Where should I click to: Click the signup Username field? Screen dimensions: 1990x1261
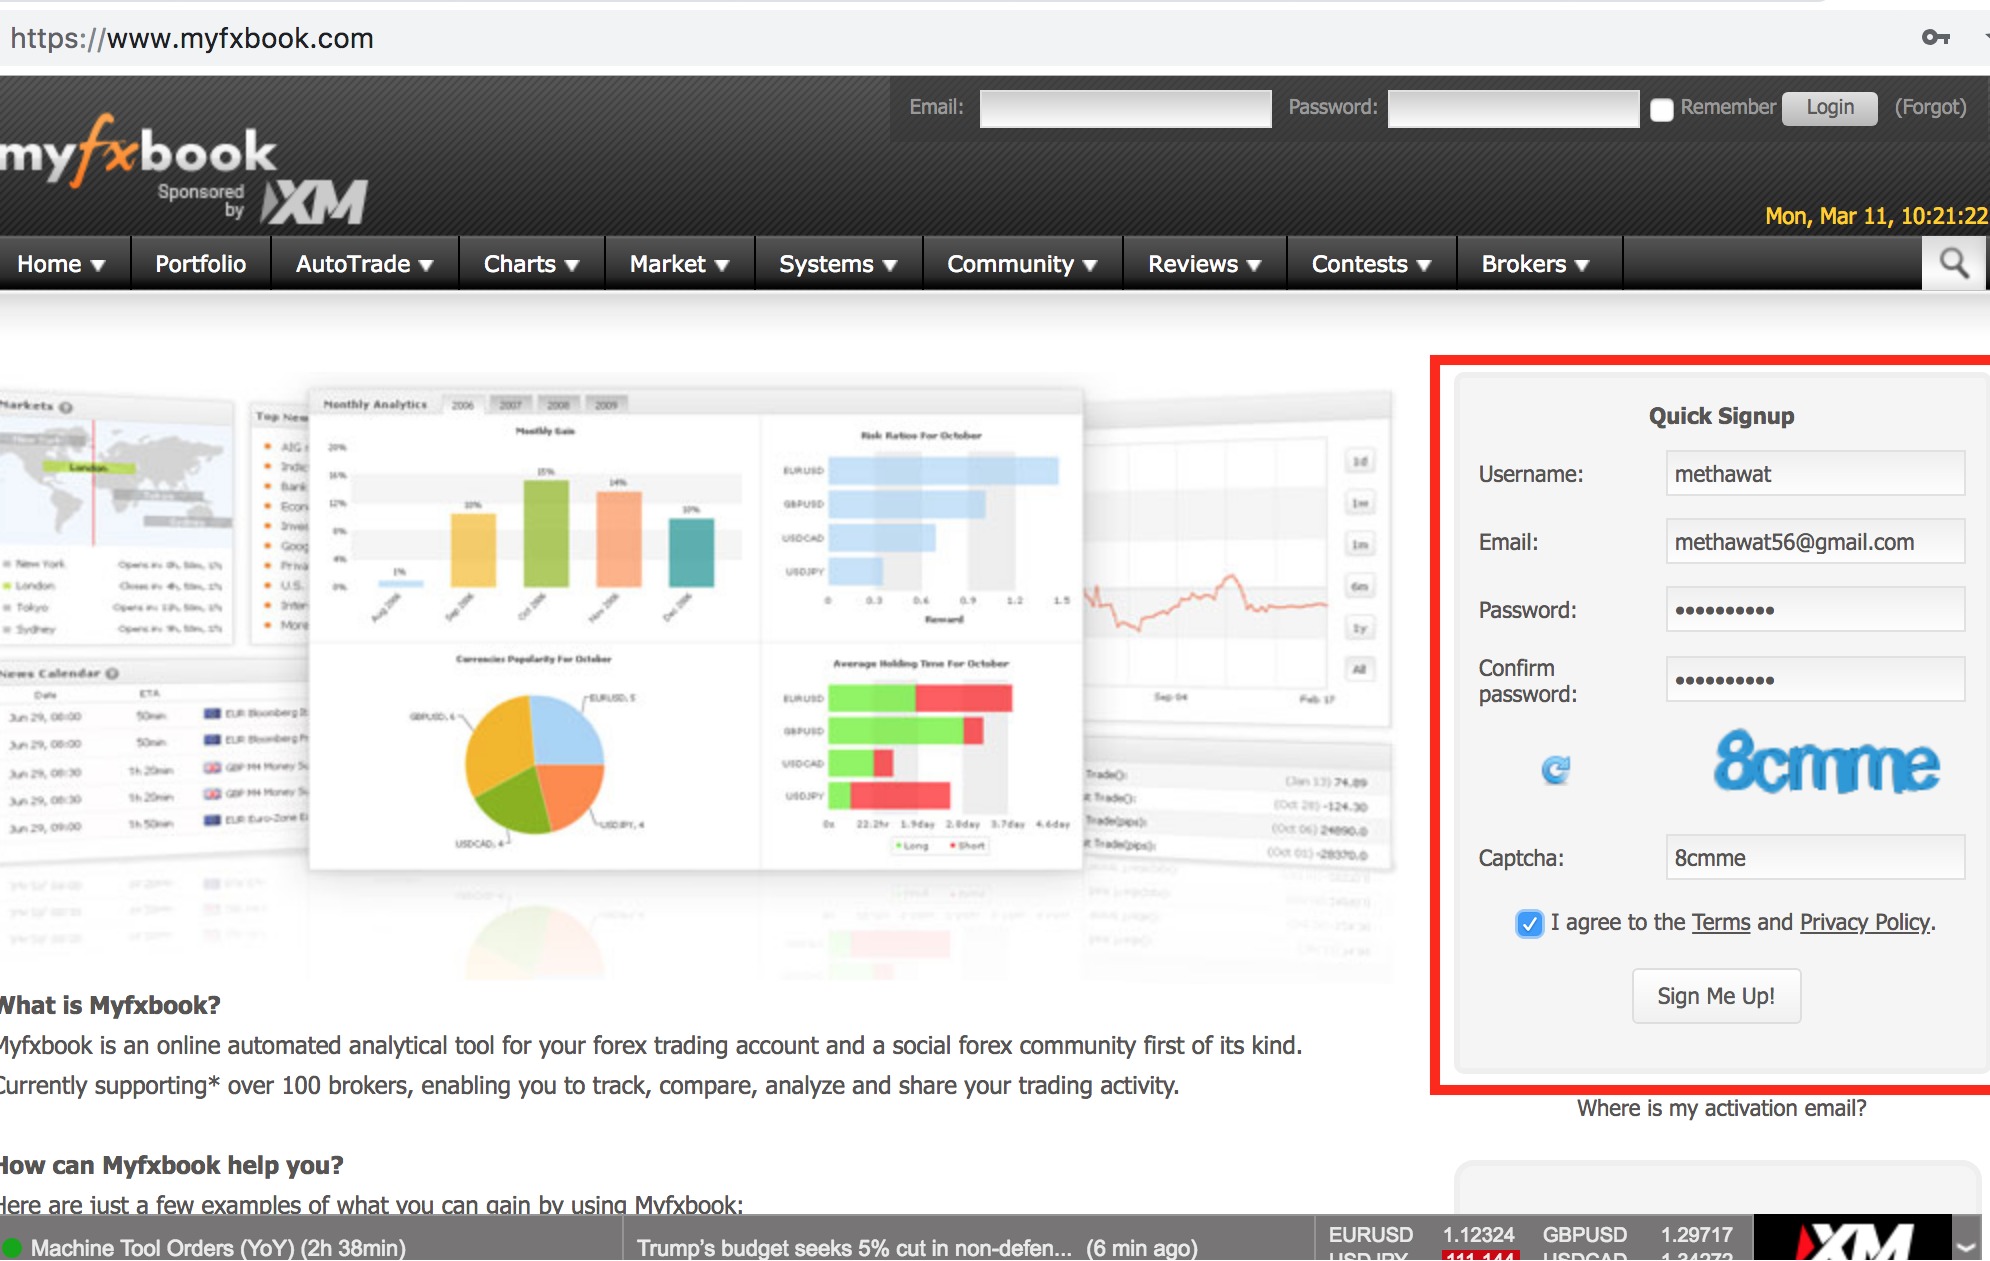pyautogui.click(x=1815, y=474)
